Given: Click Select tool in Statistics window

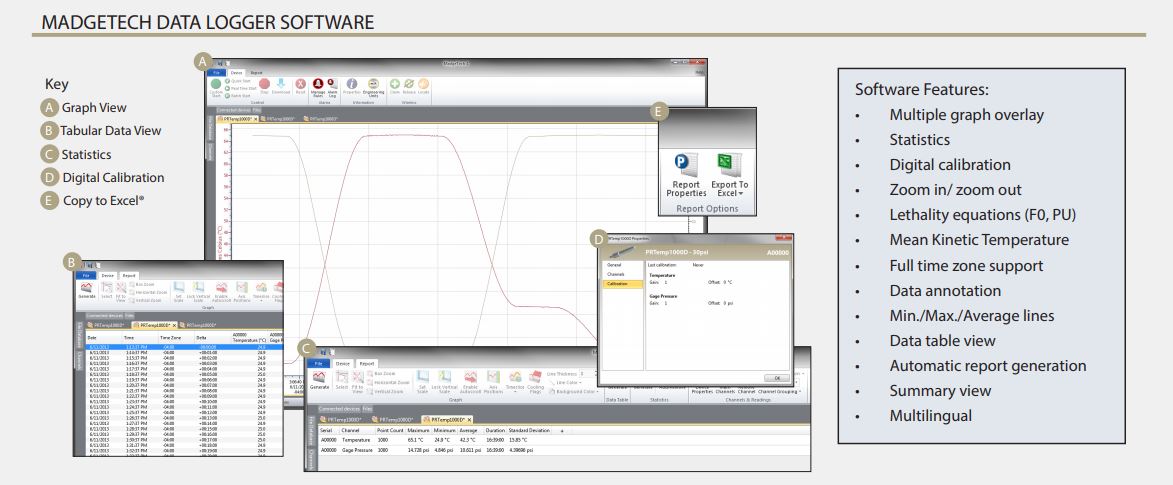Looking at the screenshot, I should pos(342,377).
